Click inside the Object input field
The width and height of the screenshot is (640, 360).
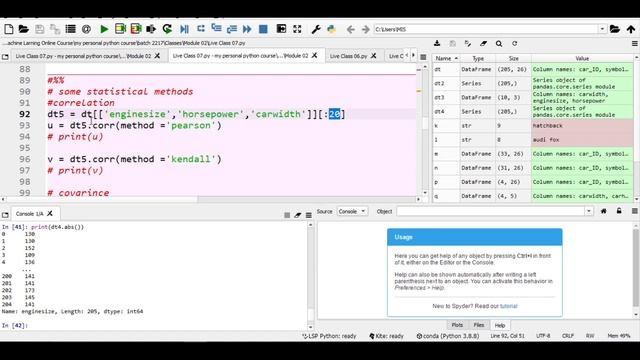click(491, 211)
